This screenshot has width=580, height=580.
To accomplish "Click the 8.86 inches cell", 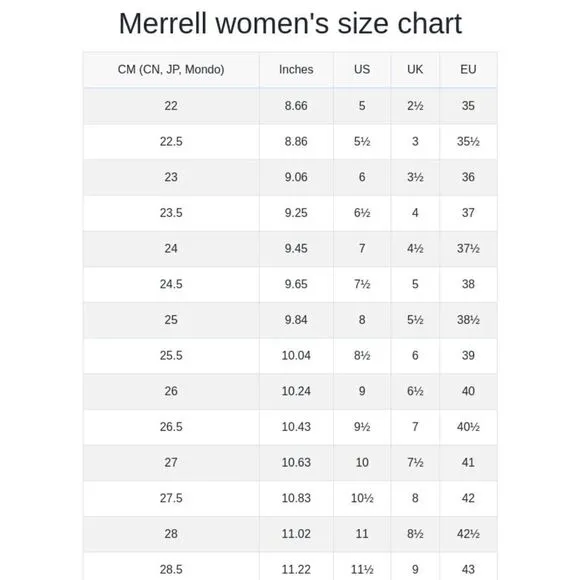I will click(296, 142).
